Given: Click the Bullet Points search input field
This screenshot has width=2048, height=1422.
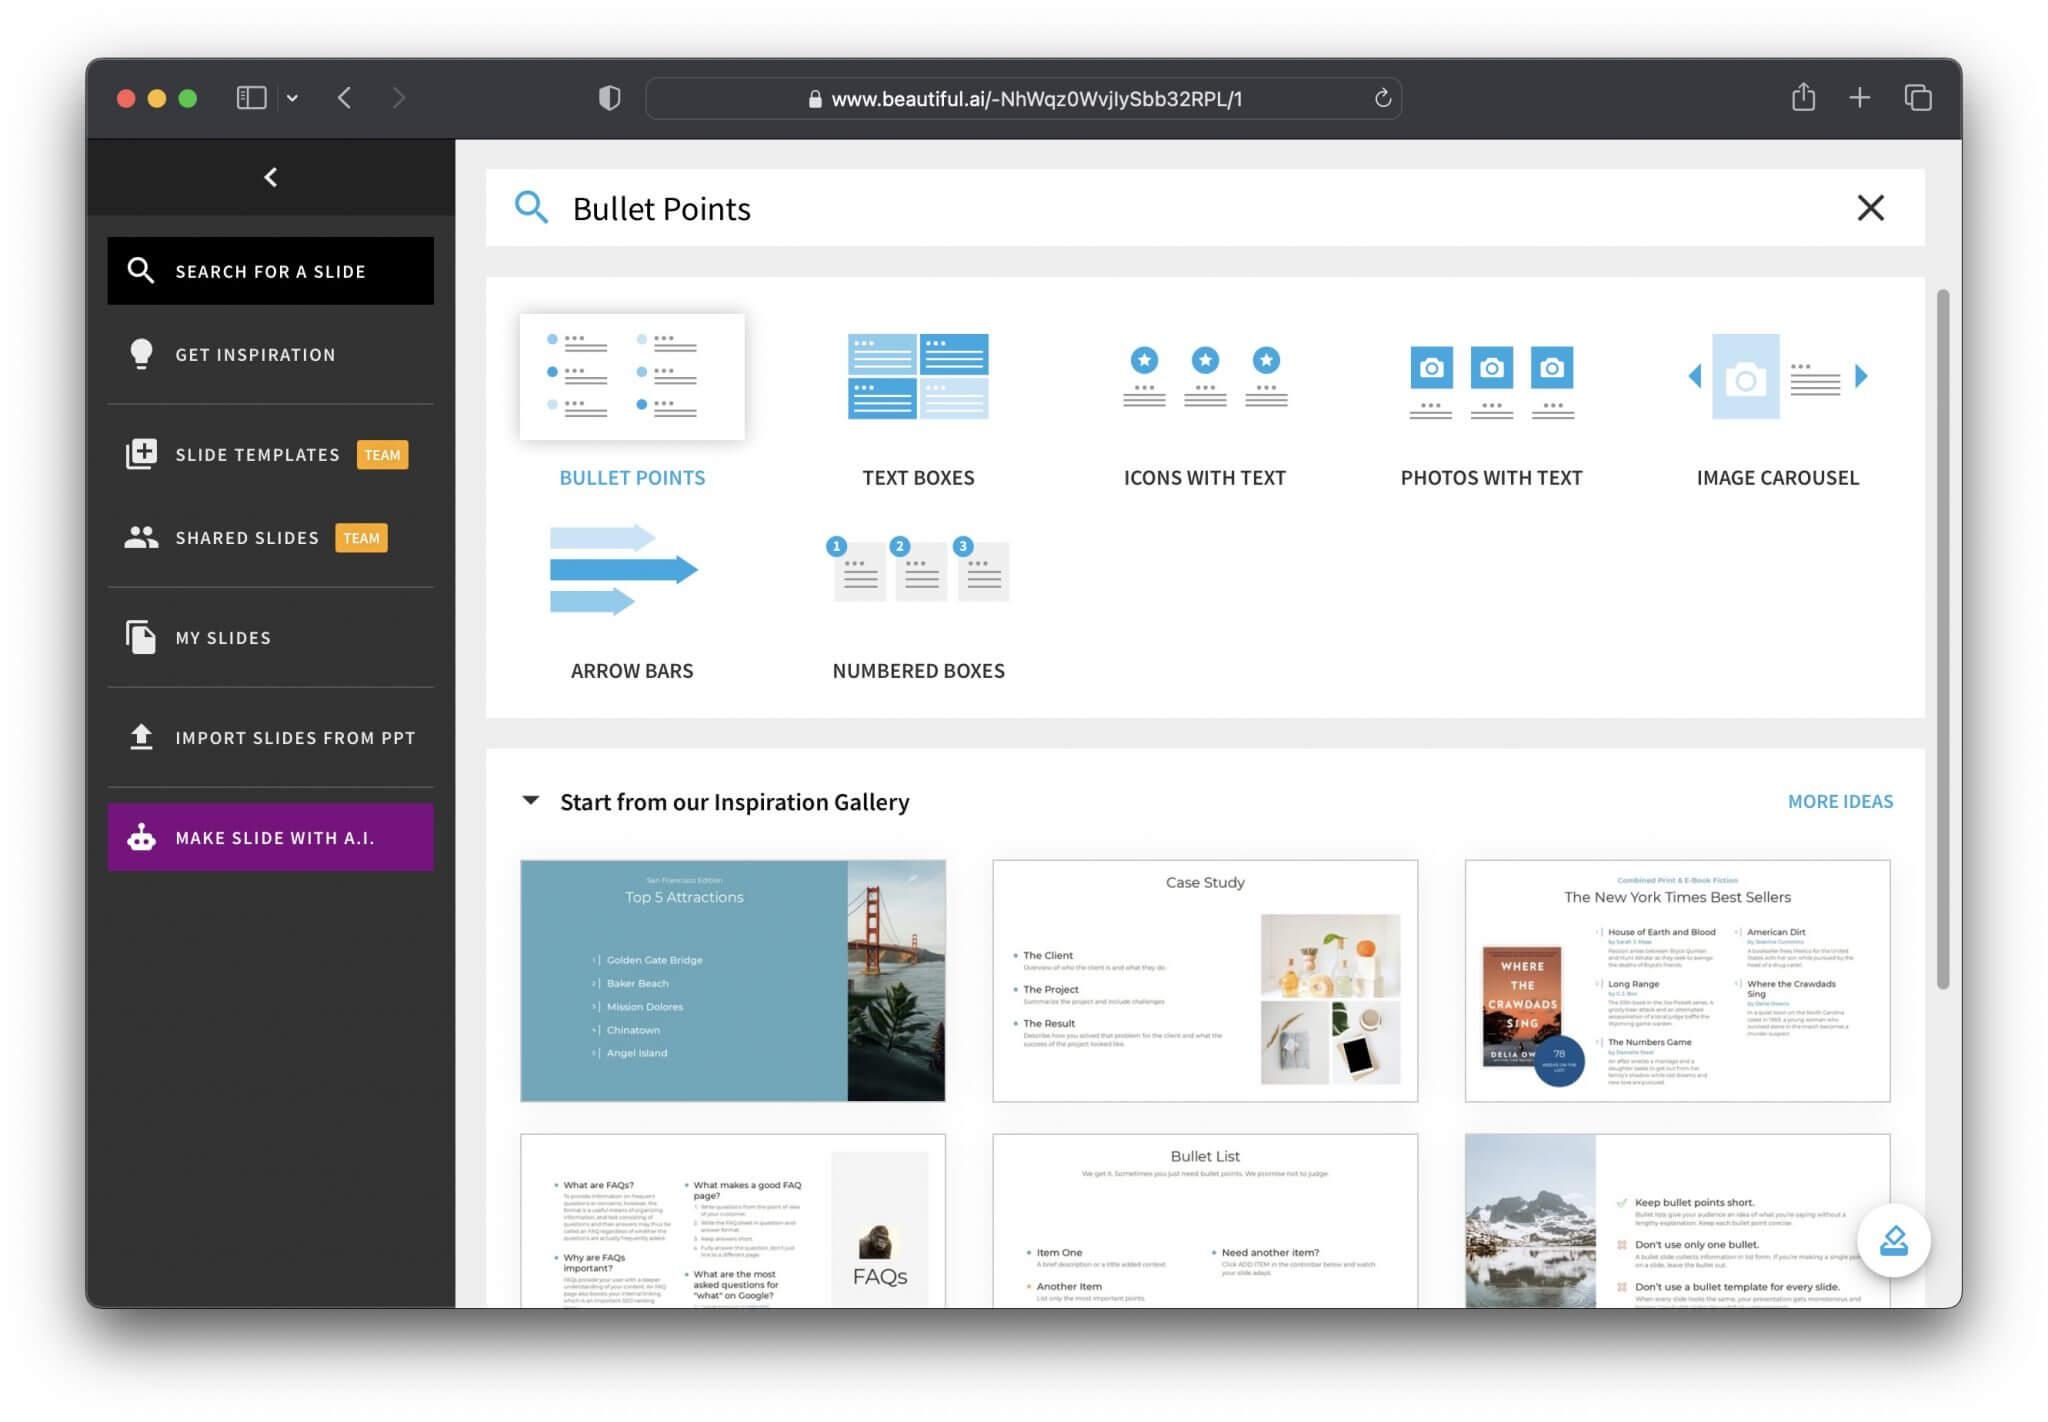Looking at the screenshot, I should click(1200, 208).
